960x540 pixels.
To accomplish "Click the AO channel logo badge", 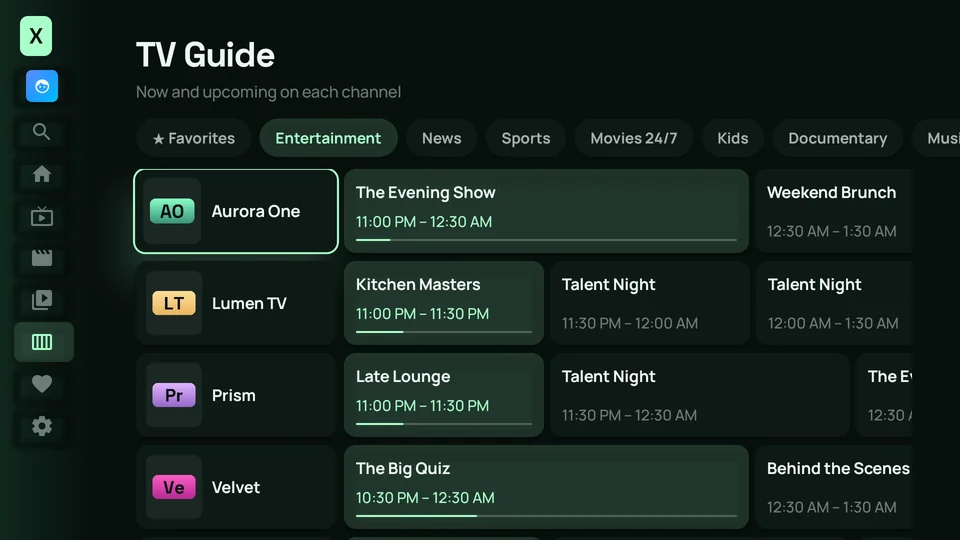I will tap(172, 211).
